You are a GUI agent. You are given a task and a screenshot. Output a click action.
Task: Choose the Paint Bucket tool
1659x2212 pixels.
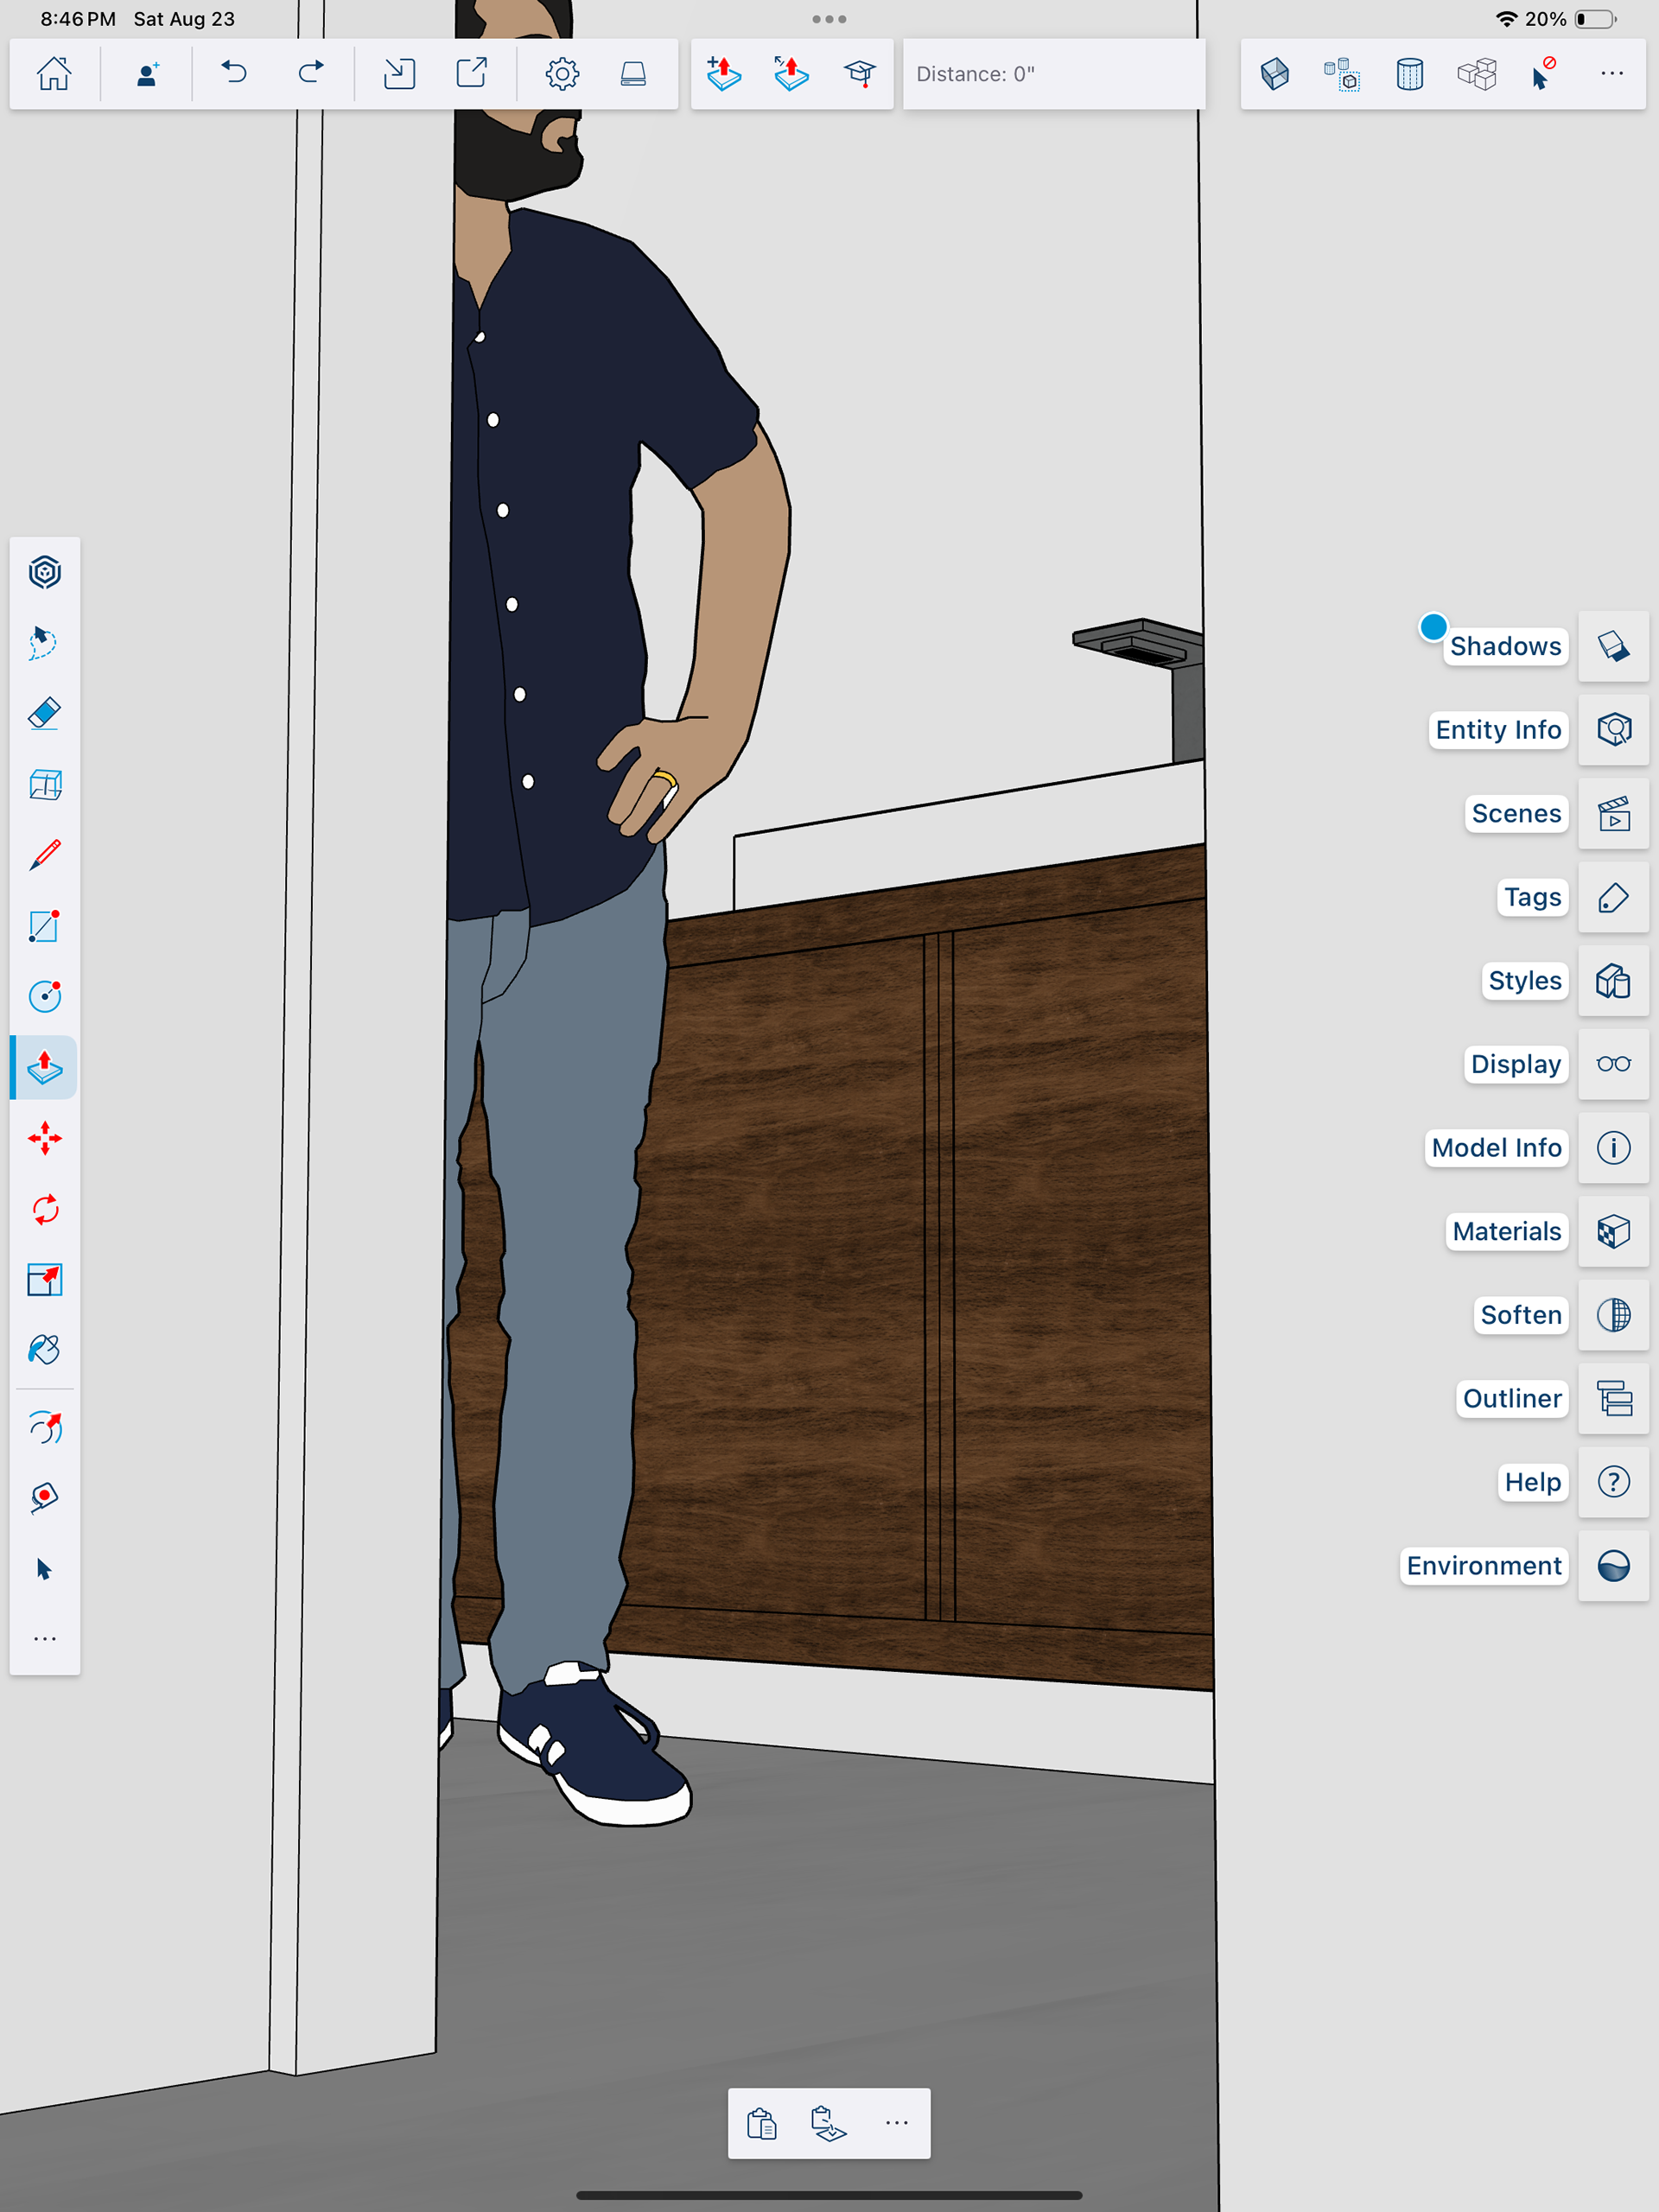[x=45, y=1350]
